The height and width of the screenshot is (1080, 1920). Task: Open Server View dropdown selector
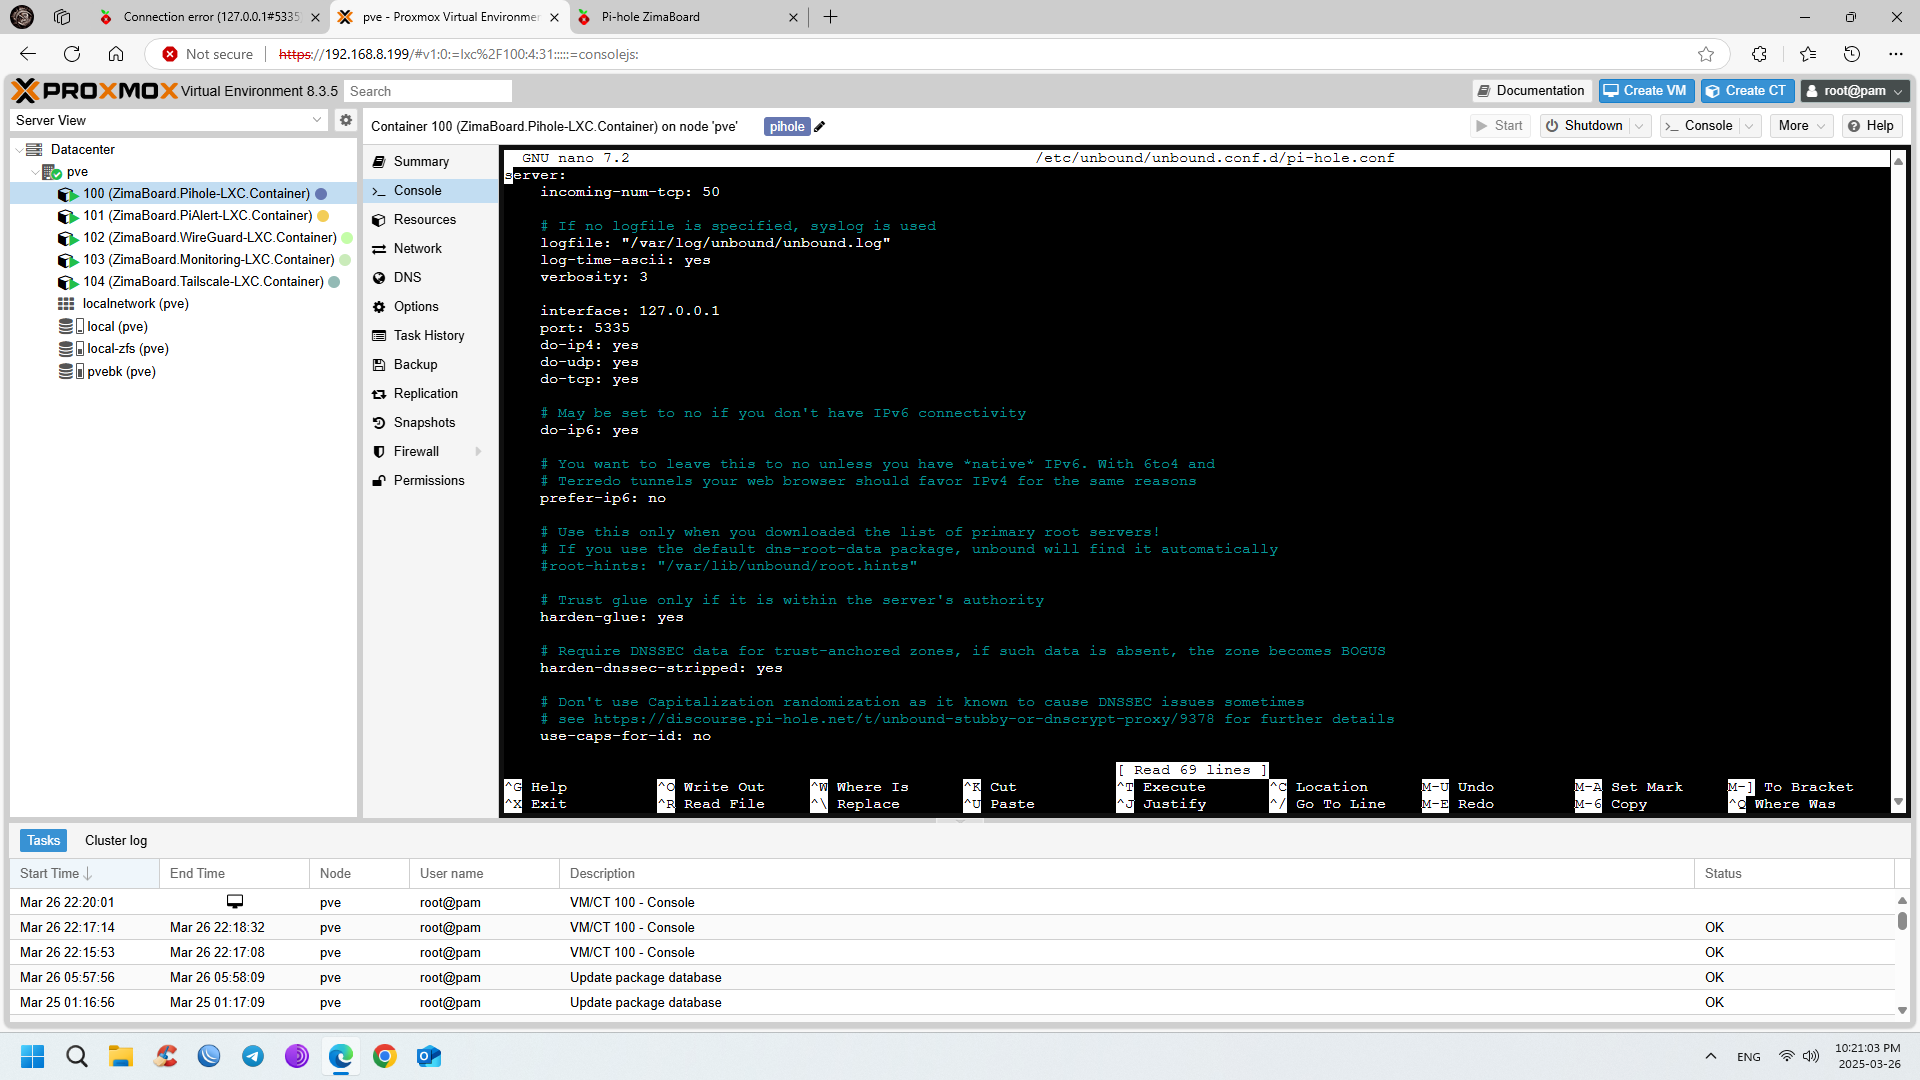pyautogui.click(x=317, y=120)
